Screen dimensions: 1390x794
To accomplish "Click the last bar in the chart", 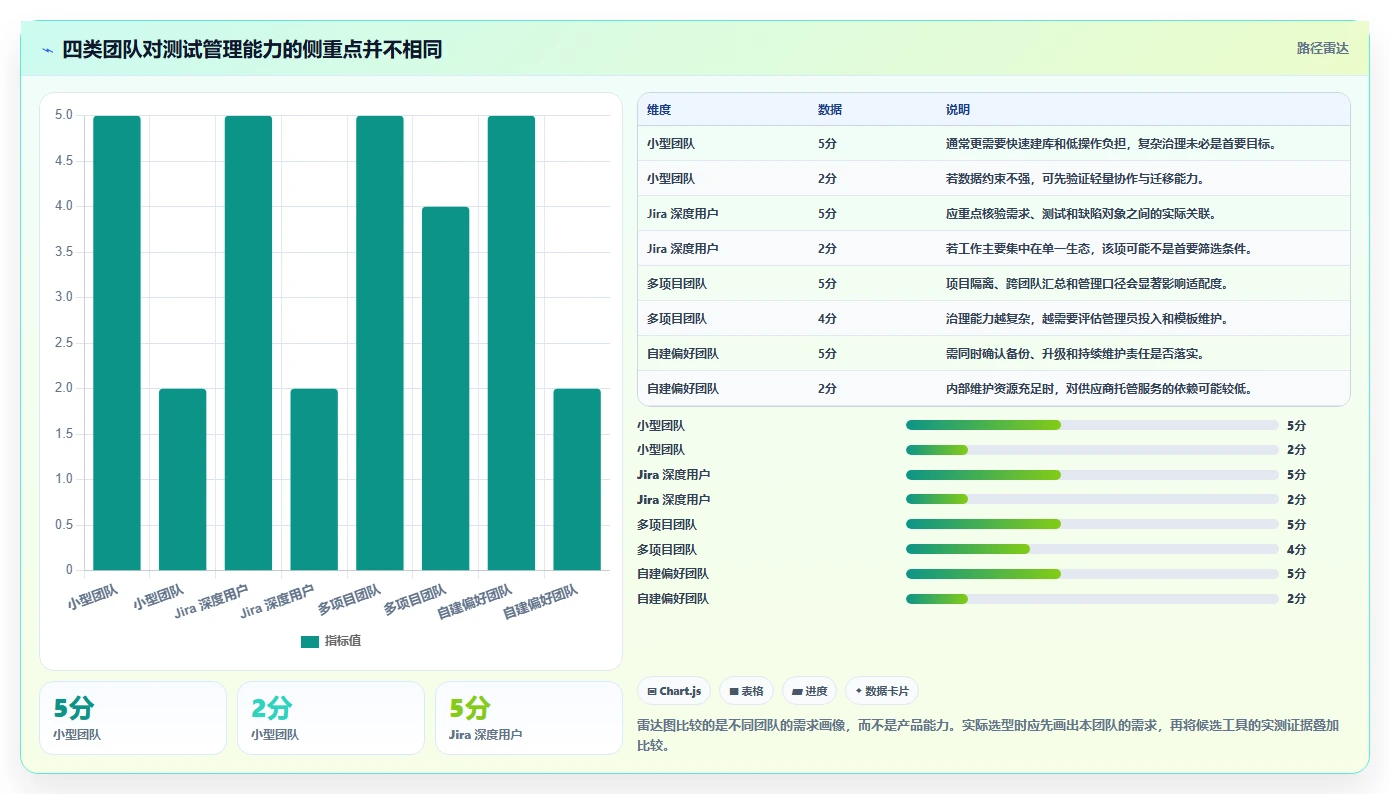I will pyautogui.click(x=577, y=479).
